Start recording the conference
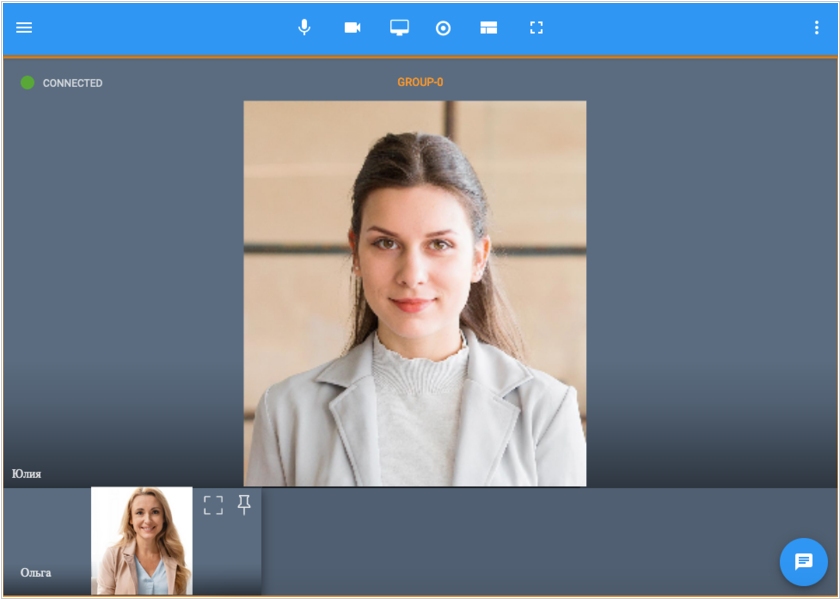 [443, 28]
